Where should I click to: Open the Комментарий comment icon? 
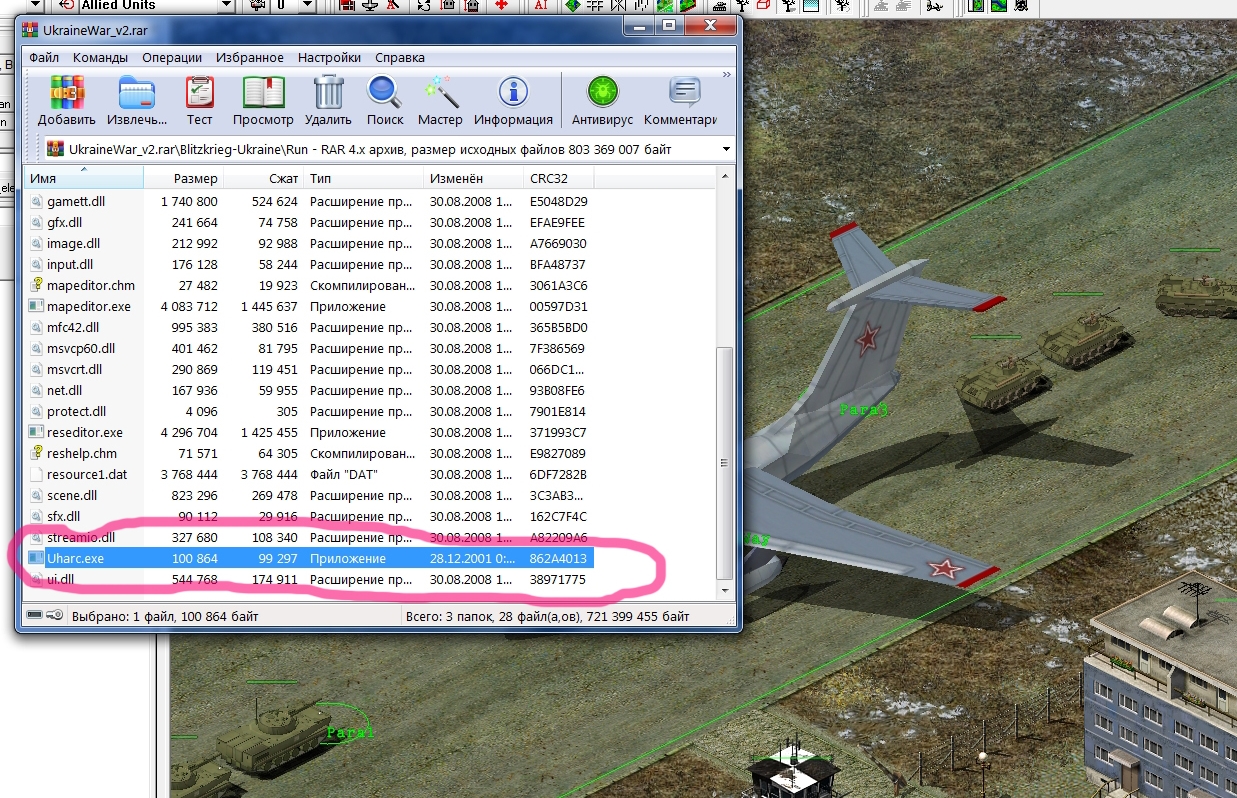coord(683,95)
